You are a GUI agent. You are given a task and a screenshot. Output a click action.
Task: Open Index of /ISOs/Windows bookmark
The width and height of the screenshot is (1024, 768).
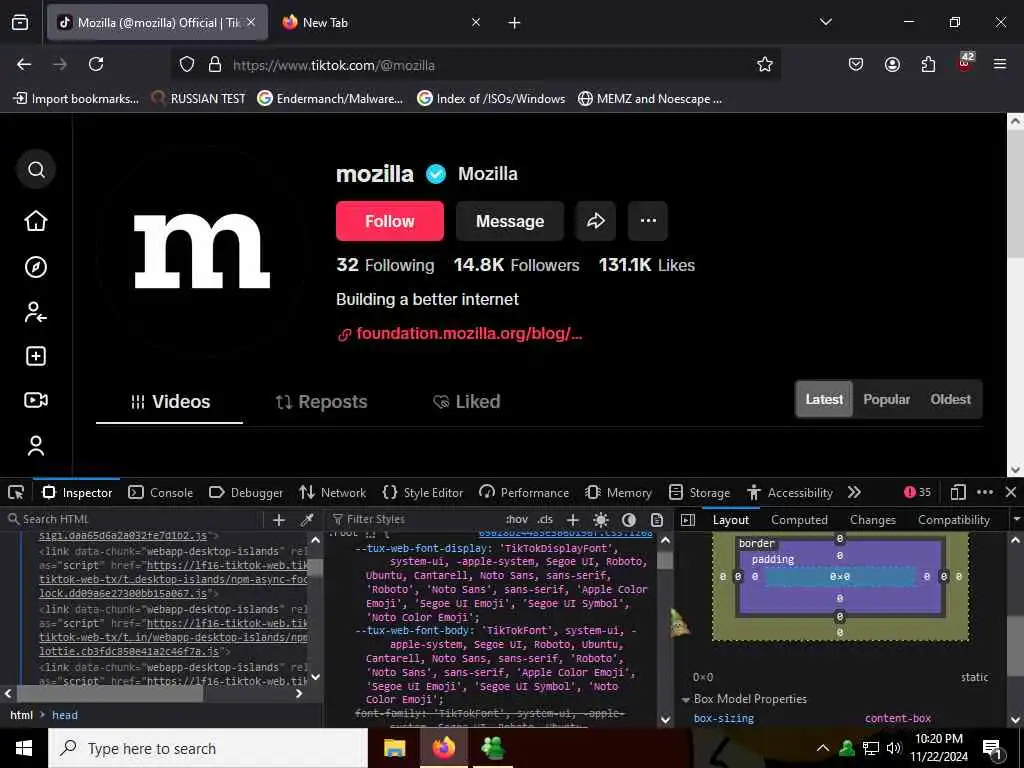(x=491, y=99)
